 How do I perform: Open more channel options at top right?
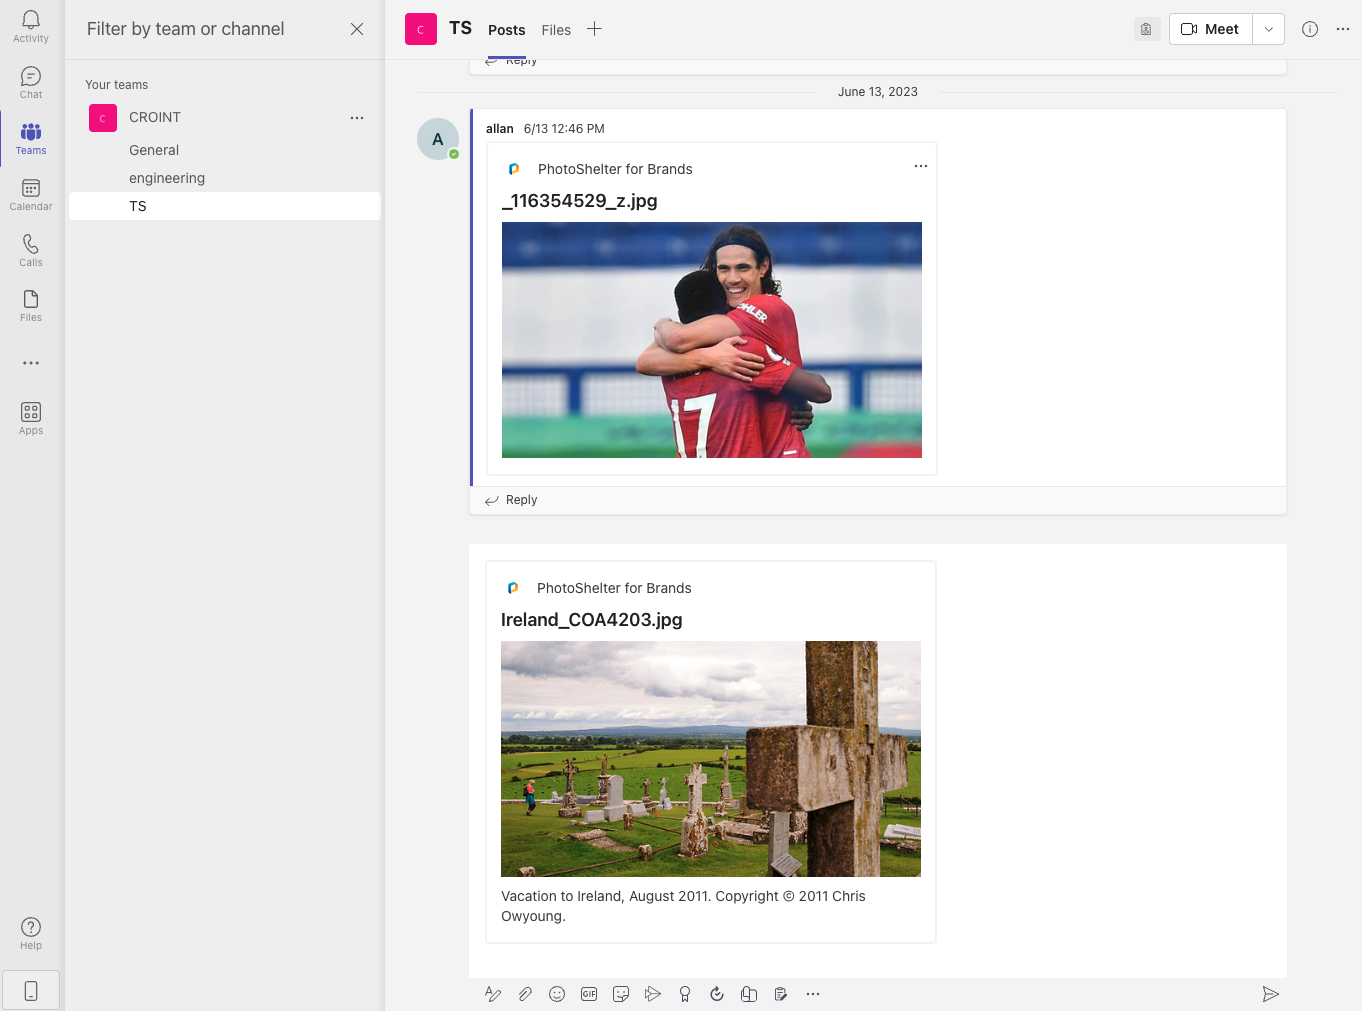click(x=1343, y=29)
